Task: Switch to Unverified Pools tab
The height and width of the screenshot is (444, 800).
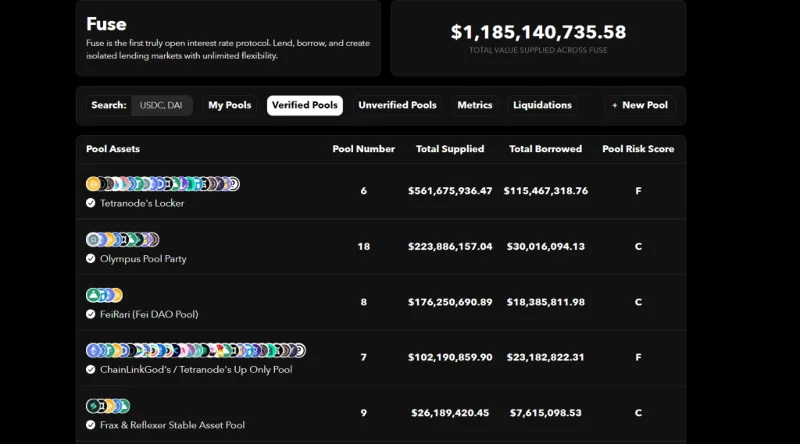Action: tap(397, 105)
